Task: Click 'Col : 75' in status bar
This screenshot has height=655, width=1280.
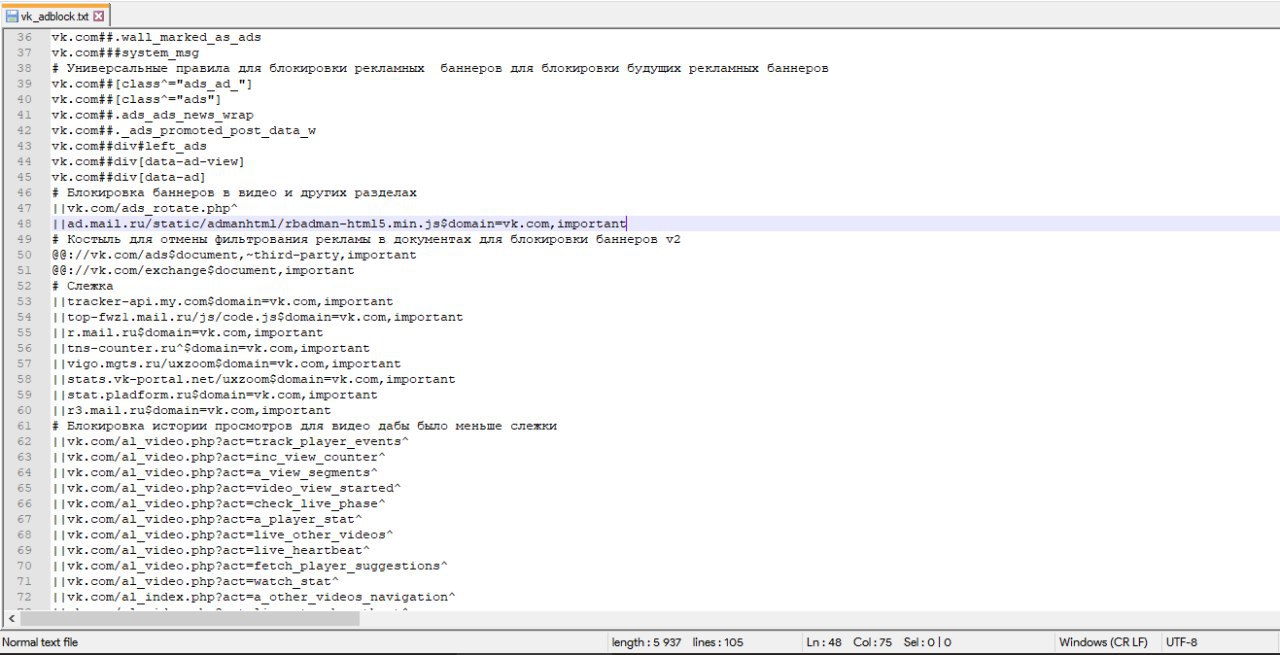Action: click(873, 642)
